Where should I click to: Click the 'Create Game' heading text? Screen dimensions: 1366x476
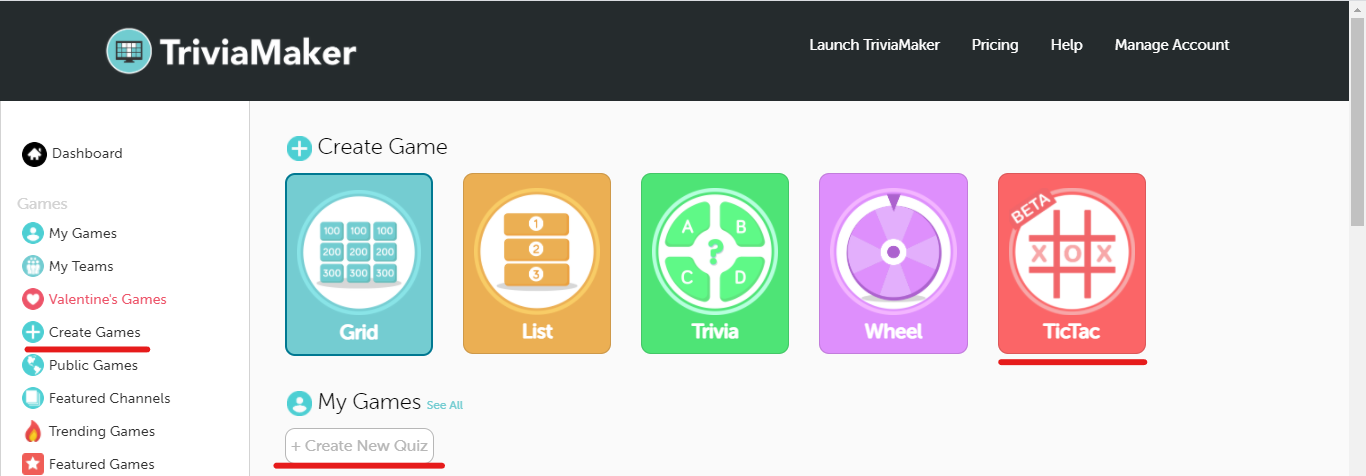(x=383, y=147)
